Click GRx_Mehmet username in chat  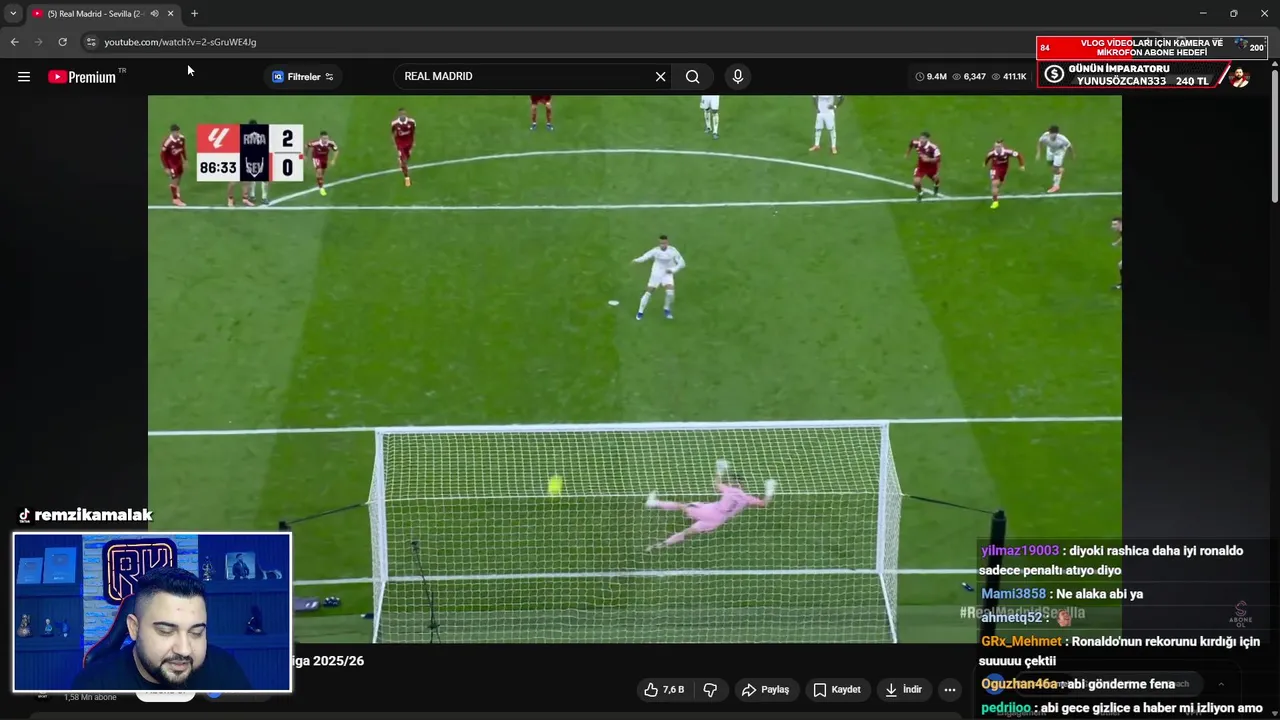[1021, 642]
